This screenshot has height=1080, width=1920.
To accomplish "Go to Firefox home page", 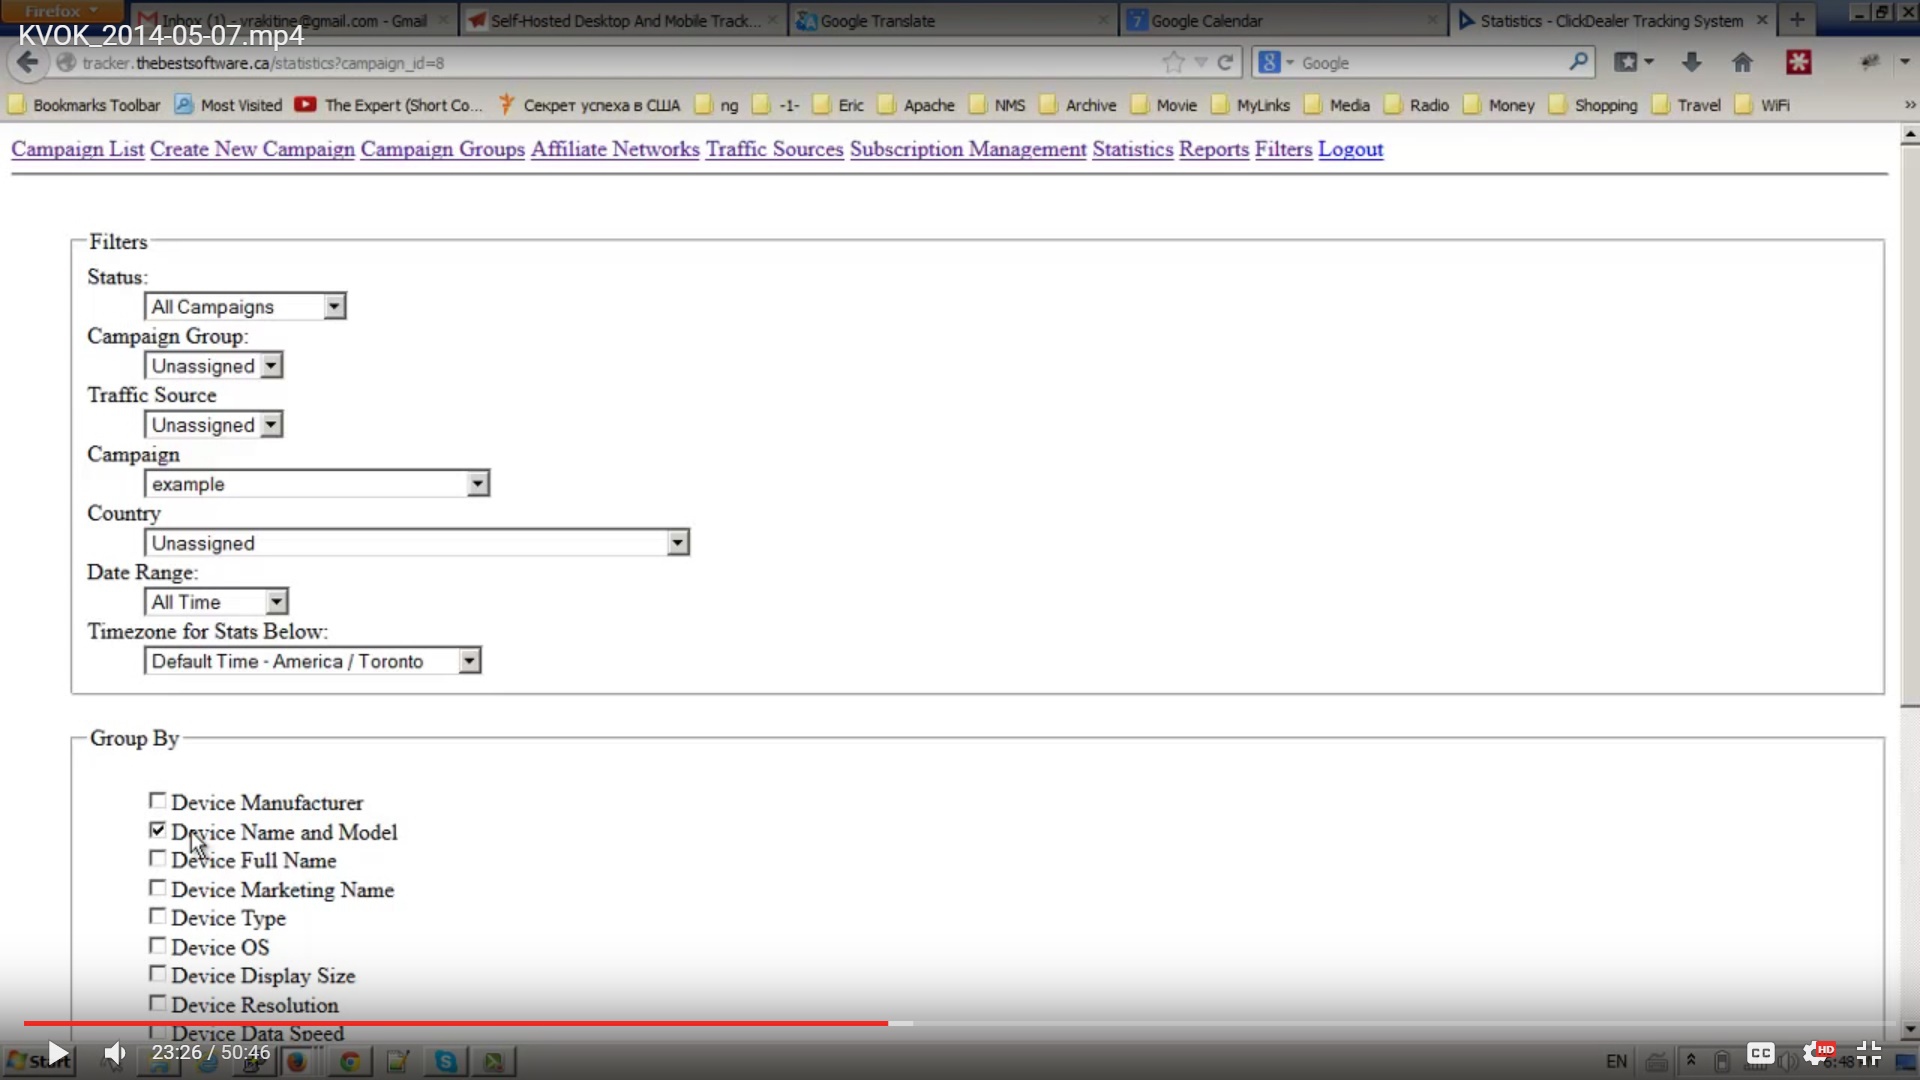I will pyautogui.click(x=1742, y=62).
